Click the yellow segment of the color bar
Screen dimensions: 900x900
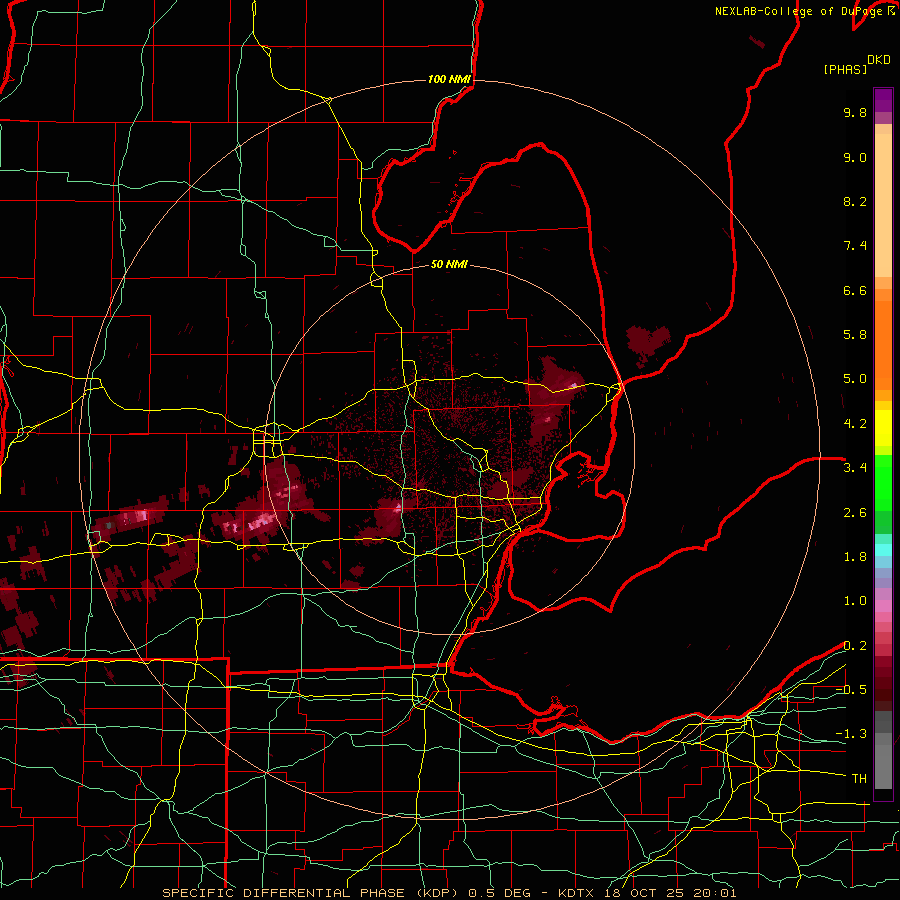[x=883, y=428]
